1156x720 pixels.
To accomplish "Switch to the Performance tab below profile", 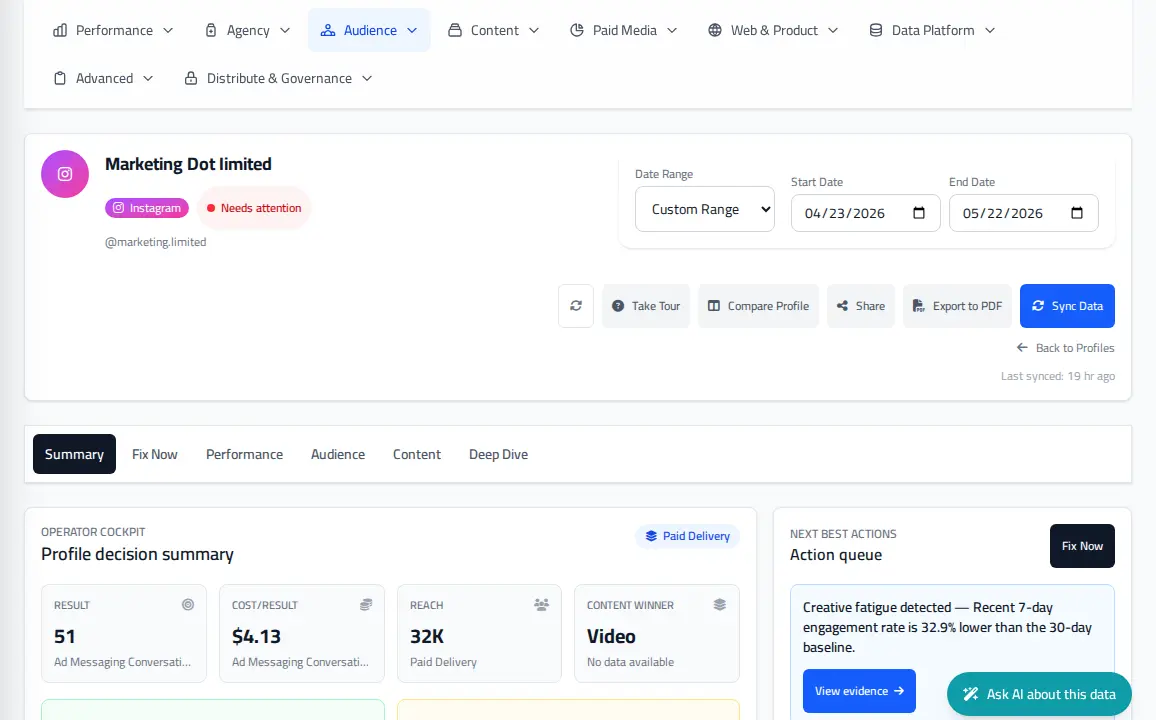I will click(x=244, y=454).
